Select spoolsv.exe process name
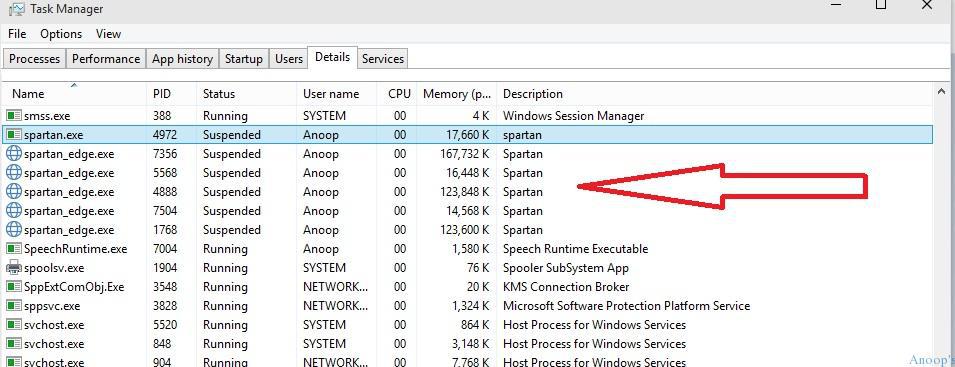 click(54, 268)
